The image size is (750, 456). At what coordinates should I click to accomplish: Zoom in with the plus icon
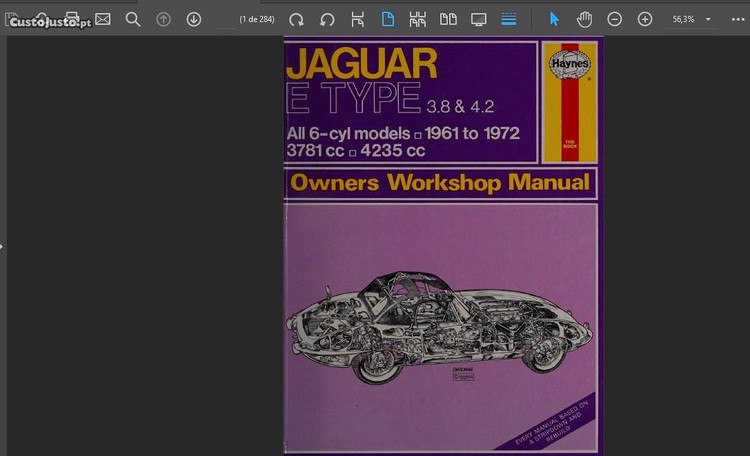point(645,19)
